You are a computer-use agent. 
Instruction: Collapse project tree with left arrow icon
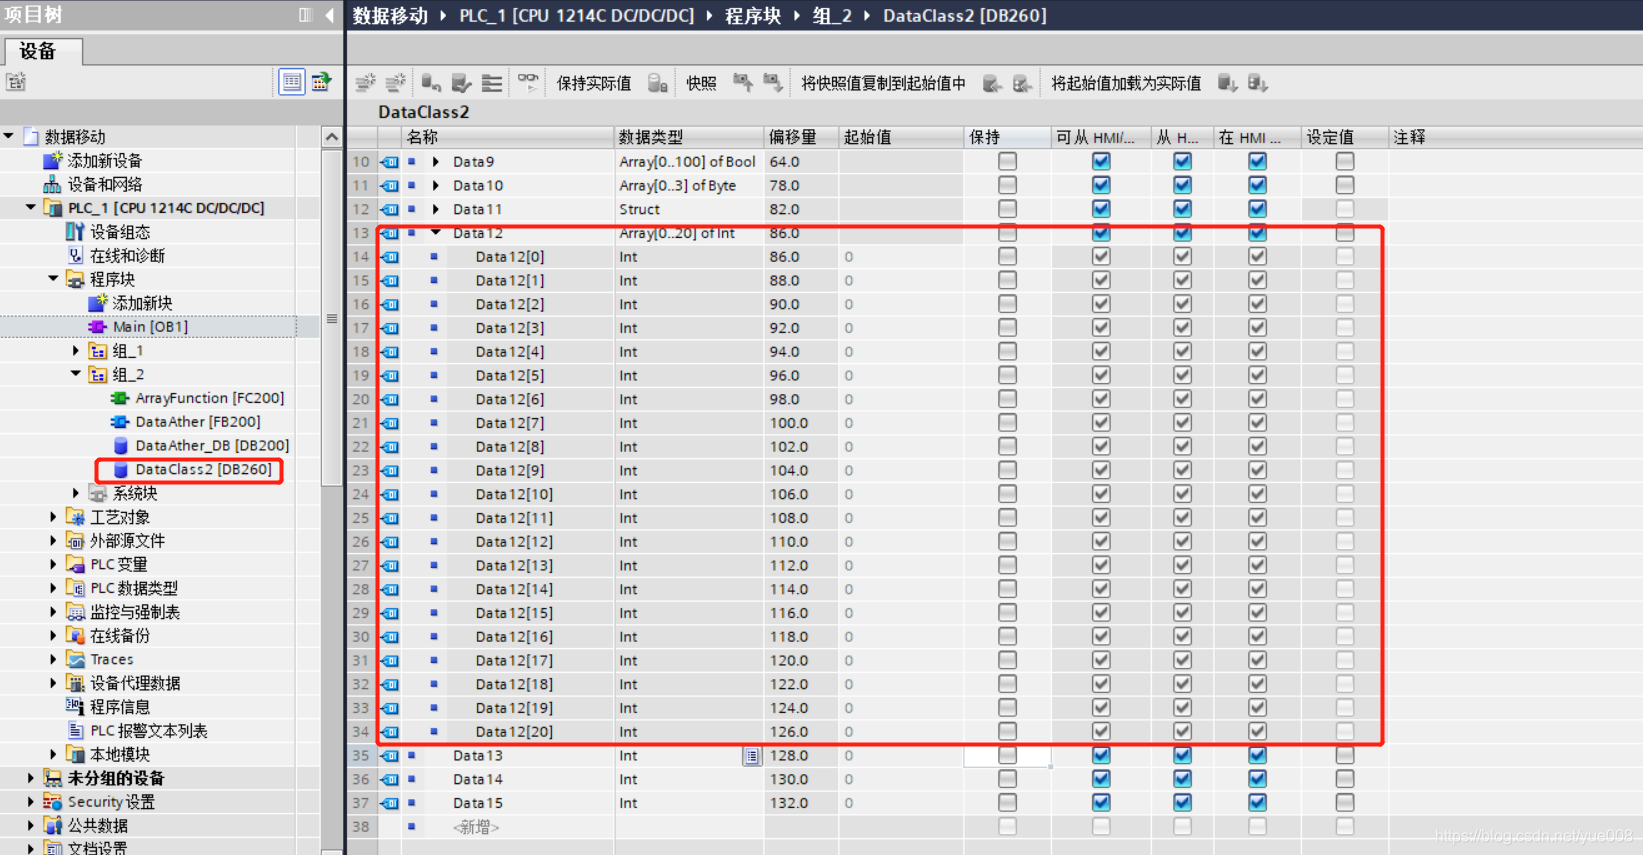[x=330, y=15]
